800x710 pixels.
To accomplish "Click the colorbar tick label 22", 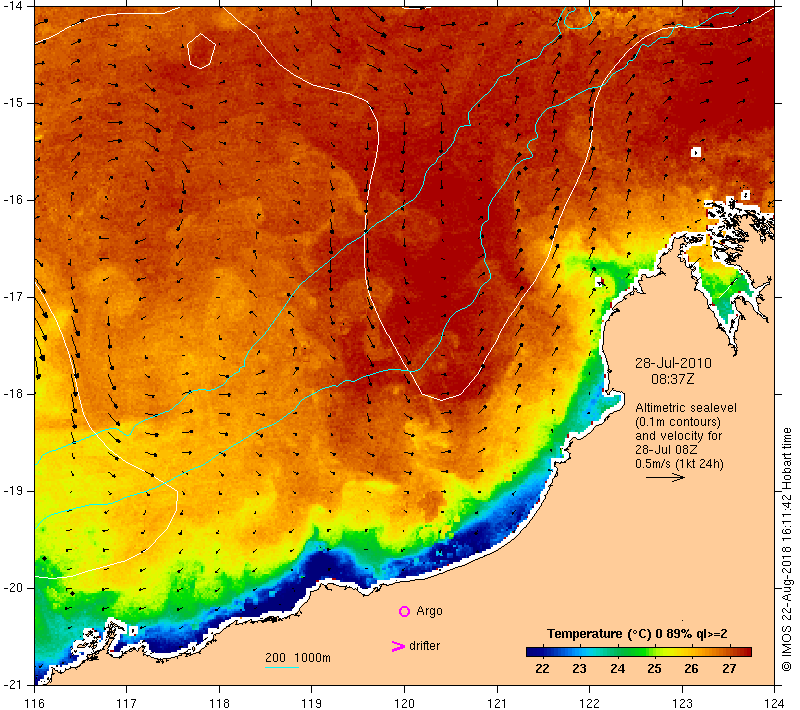I will click(542, 669).
